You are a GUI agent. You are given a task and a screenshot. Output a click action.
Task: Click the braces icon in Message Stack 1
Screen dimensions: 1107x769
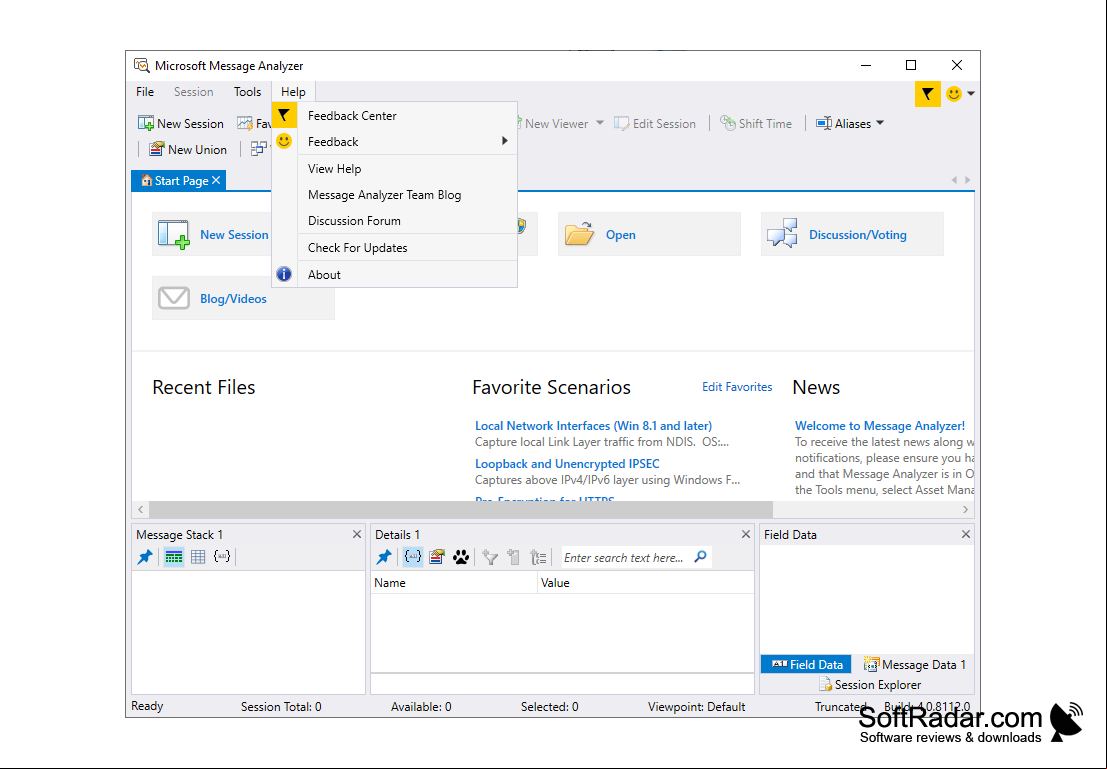tap(222, 557)
